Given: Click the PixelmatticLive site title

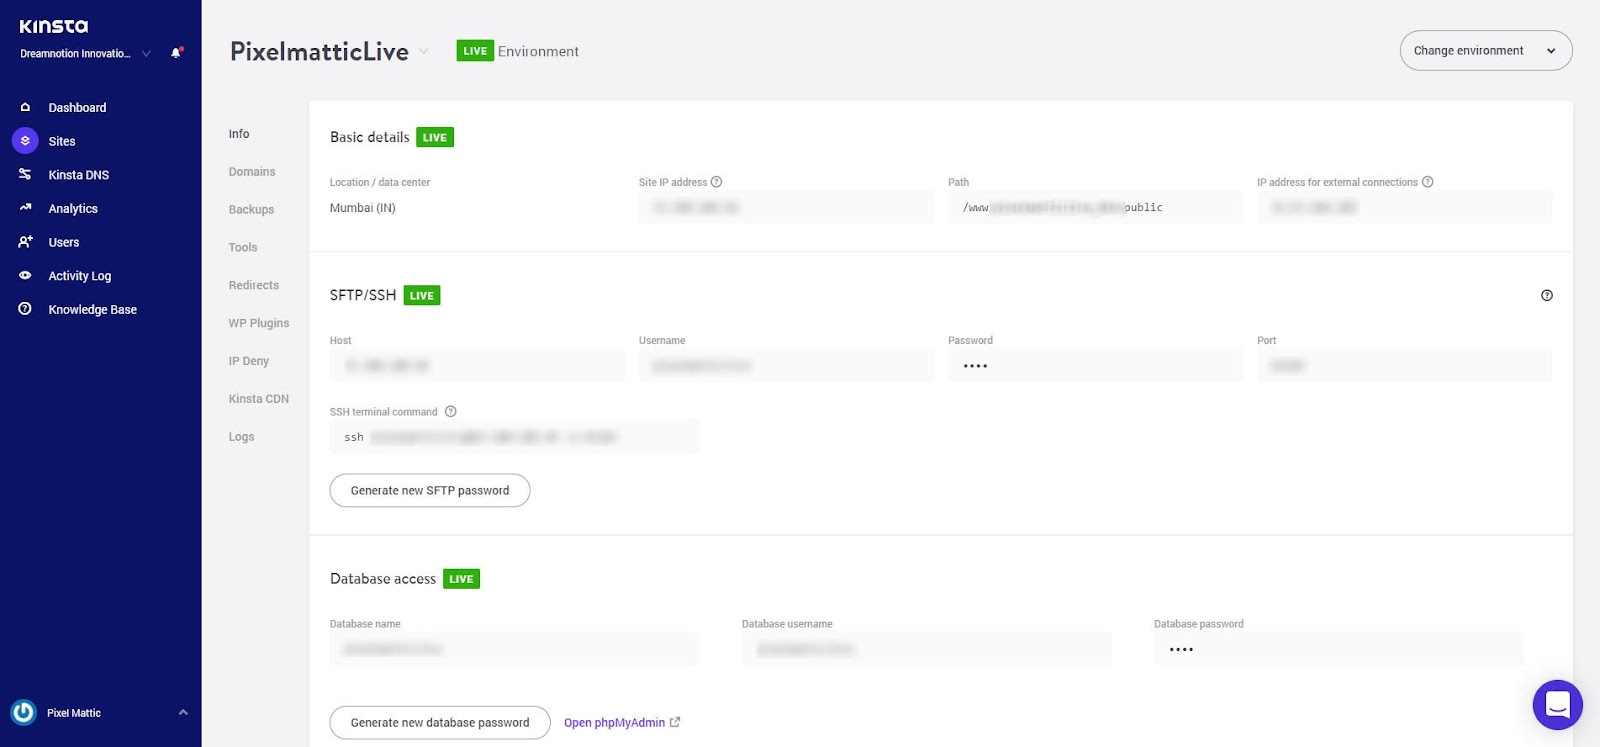Looking at the screenshot, I should pos(319,51).
